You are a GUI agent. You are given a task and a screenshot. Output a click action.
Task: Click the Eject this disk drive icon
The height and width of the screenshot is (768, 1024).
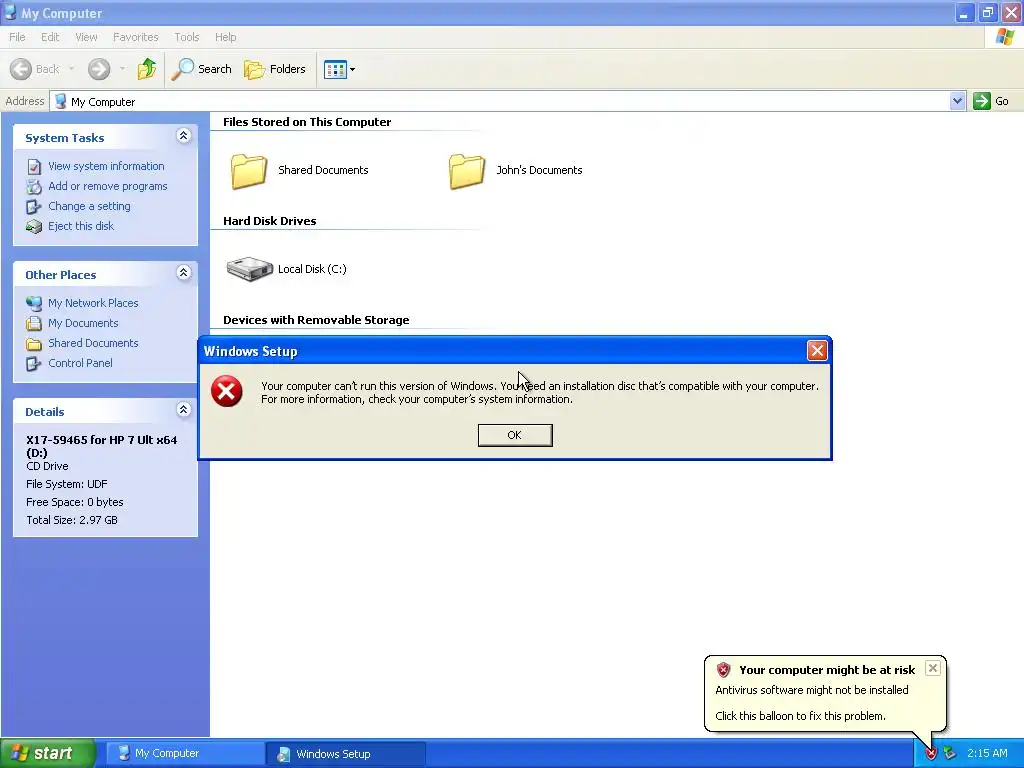pos(34,227)
